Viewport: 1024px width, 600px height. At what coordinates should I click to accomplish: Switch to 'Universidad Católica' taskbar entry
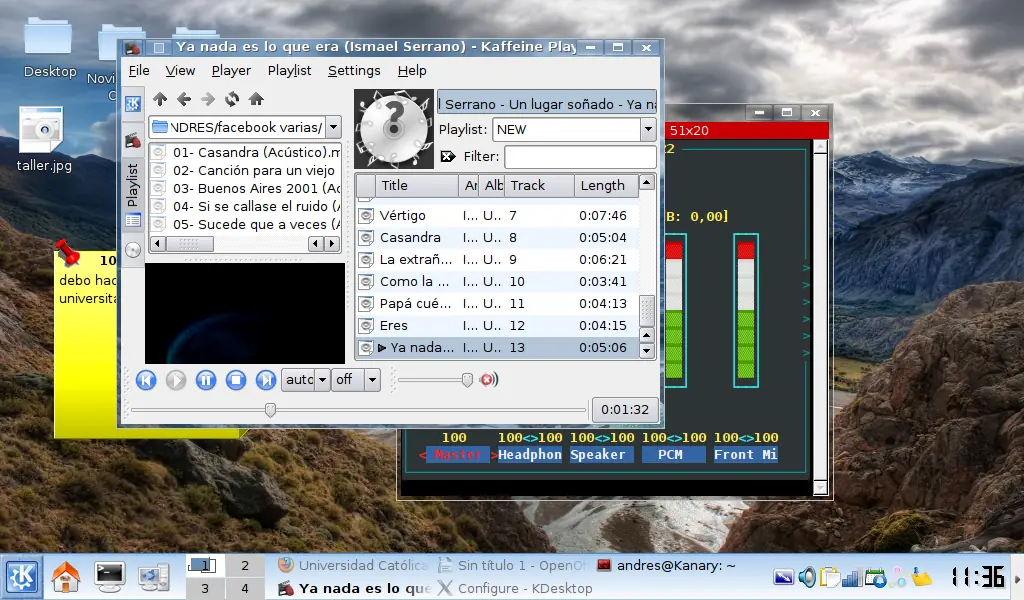click(353, 565)
